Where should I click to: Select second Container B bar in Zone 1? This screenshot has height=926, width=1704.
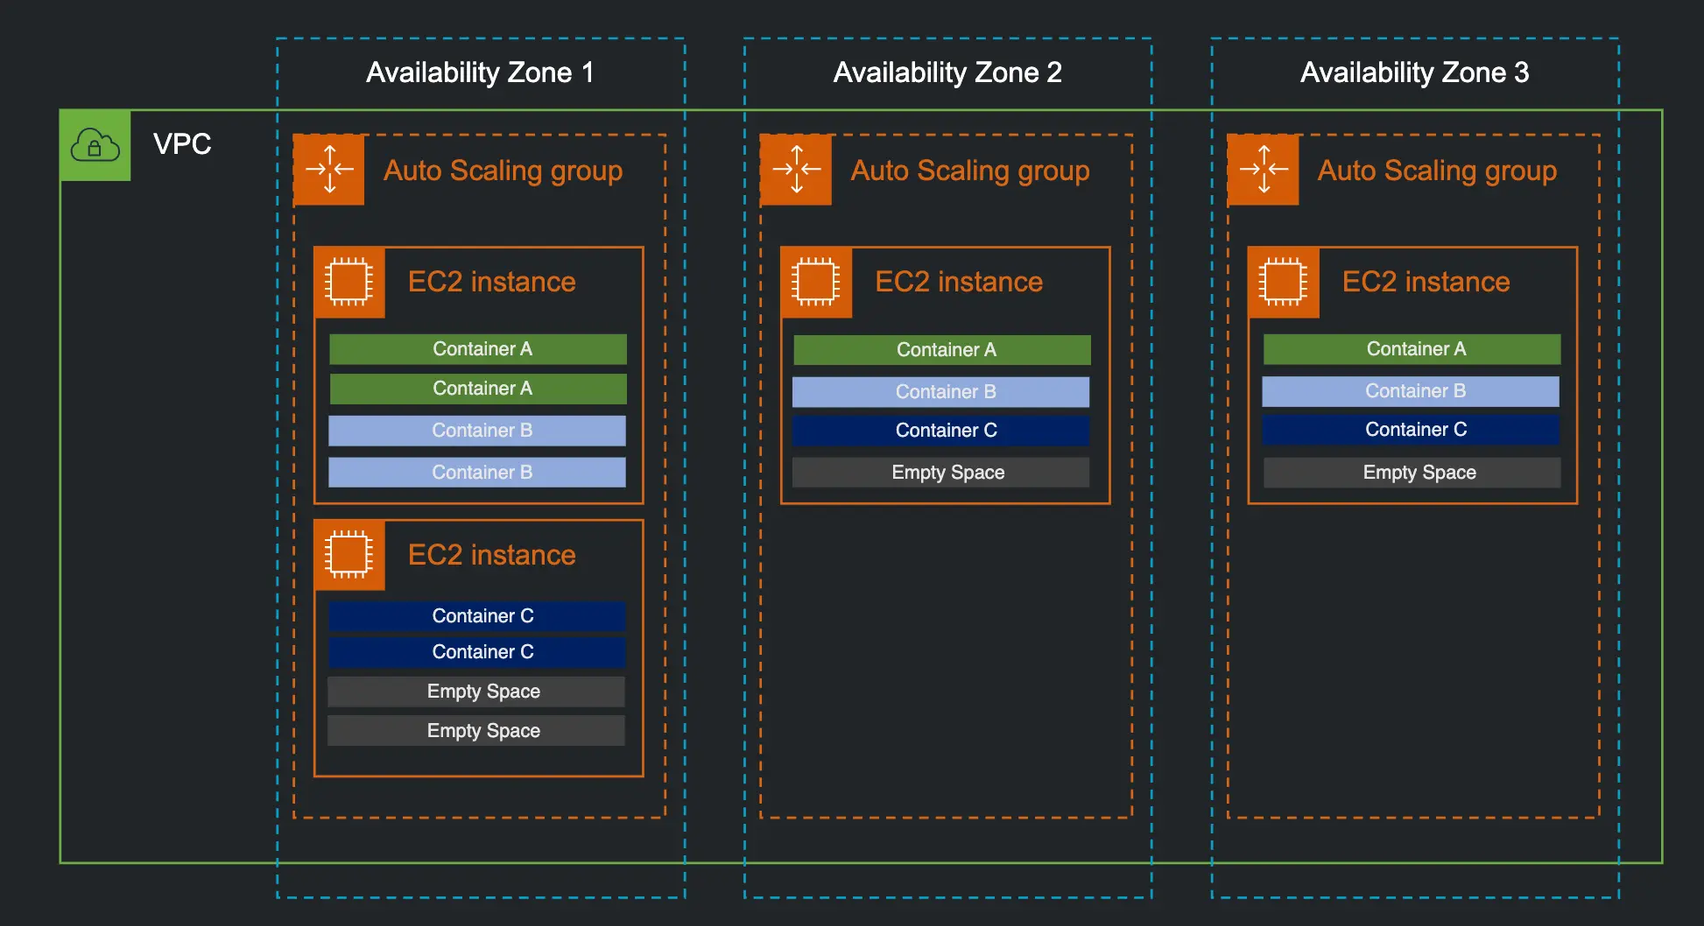pyautogui.click(x=477, y=472)
